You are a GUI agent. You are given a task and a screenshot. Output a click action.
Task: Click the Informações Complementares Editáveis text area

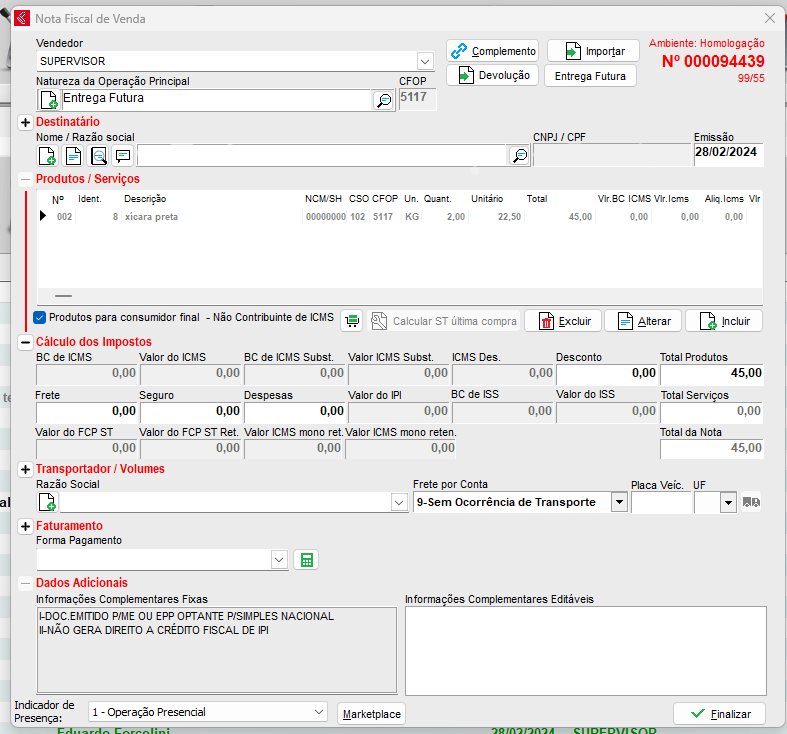pos(585,650)
